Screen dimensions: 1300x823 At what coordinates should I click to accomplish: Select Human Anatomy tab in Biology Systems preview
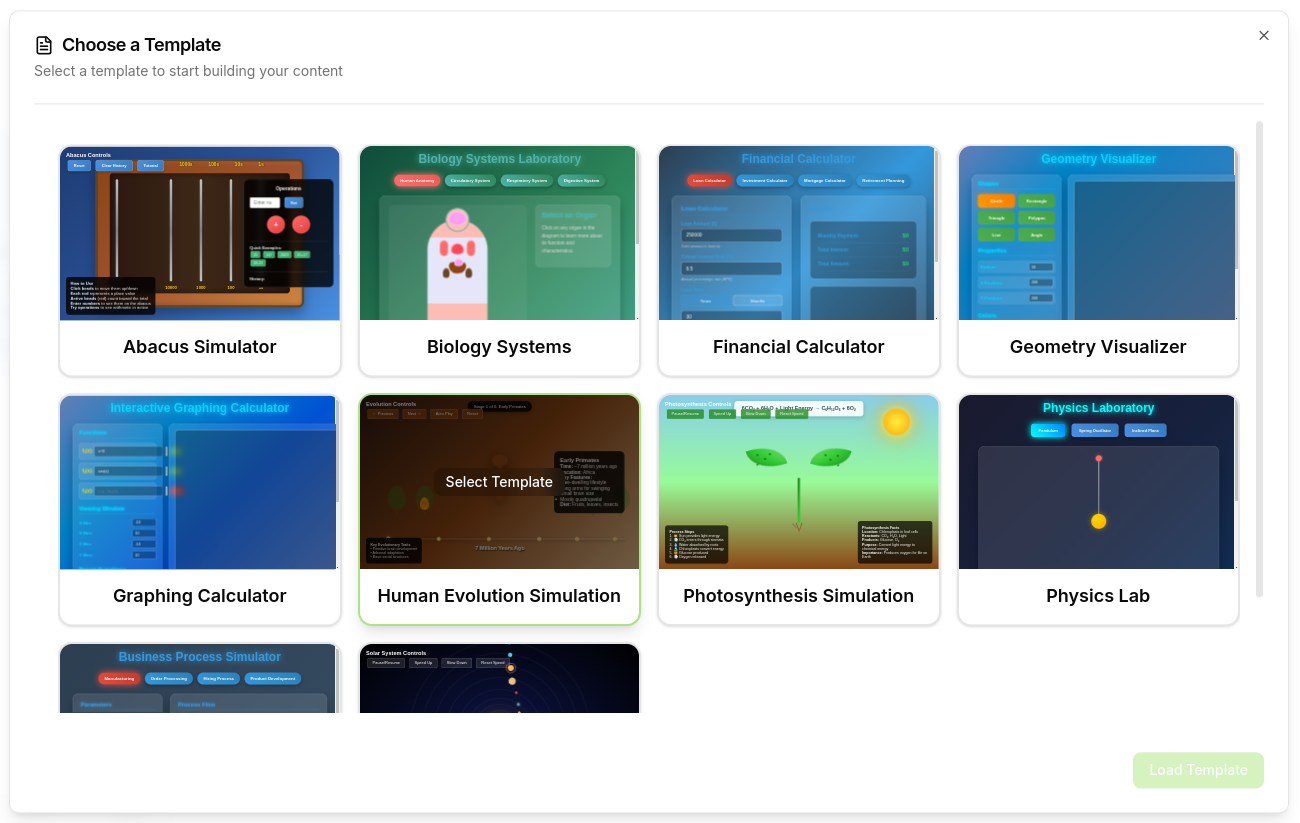417,181
